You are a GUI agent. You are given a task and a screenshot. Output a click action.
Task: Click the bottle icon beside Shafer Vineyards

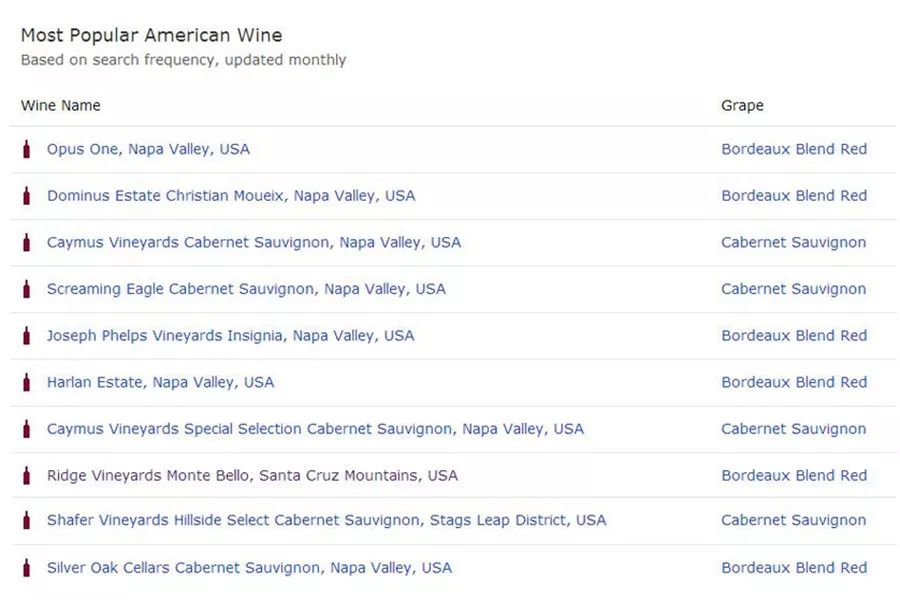(27, 521)
